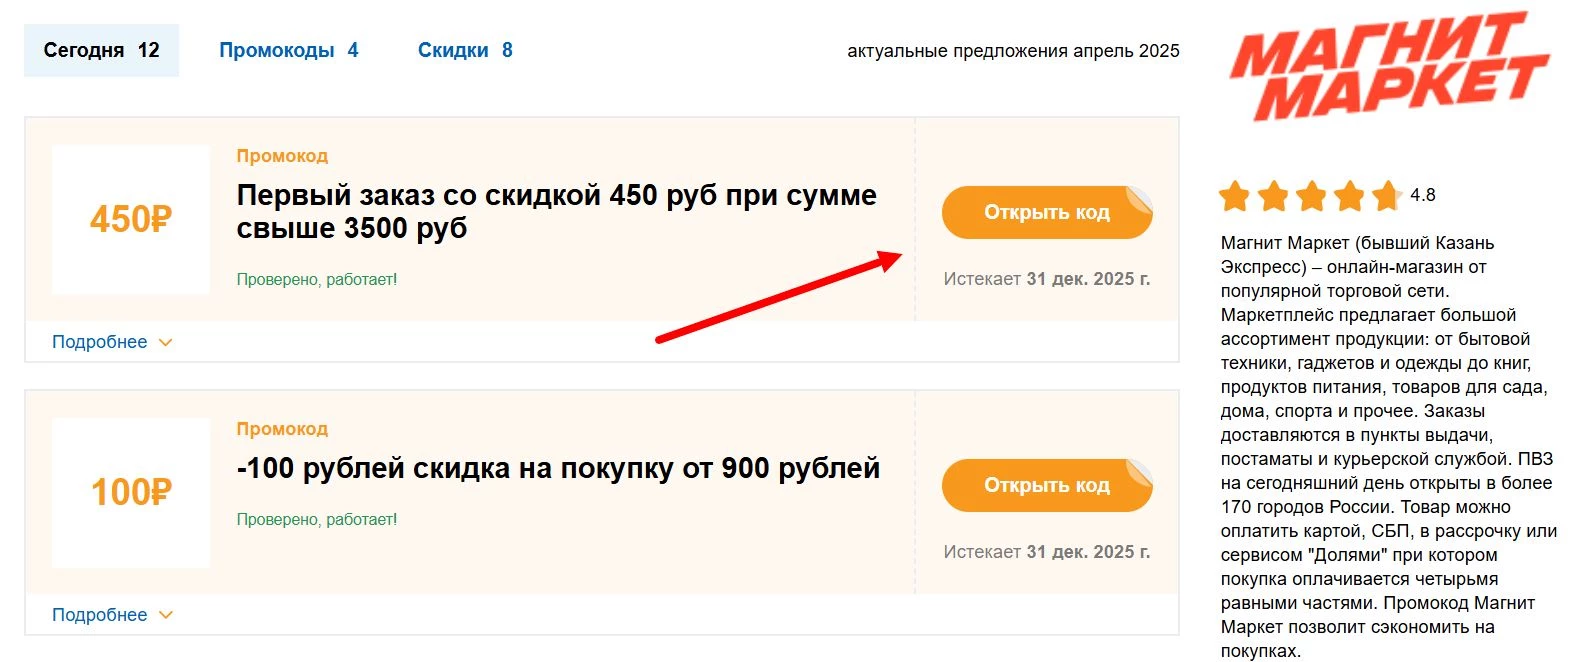Collapse details via the chevron next to Подробнее
Image resolution: width=1569 pixels, height=662 pixels.
(166, 341)
